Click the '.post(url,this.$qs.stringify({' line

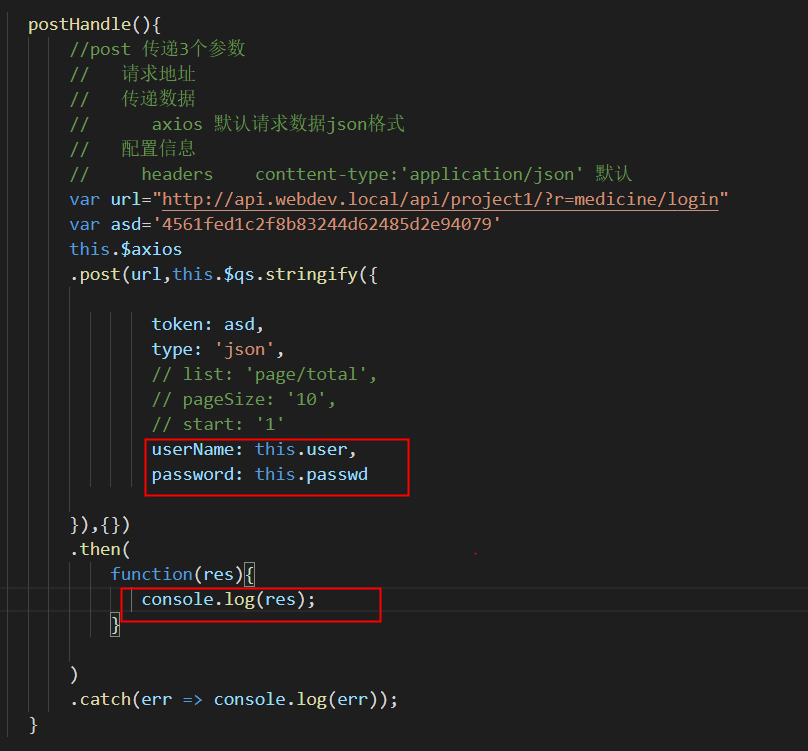(224, 275)
